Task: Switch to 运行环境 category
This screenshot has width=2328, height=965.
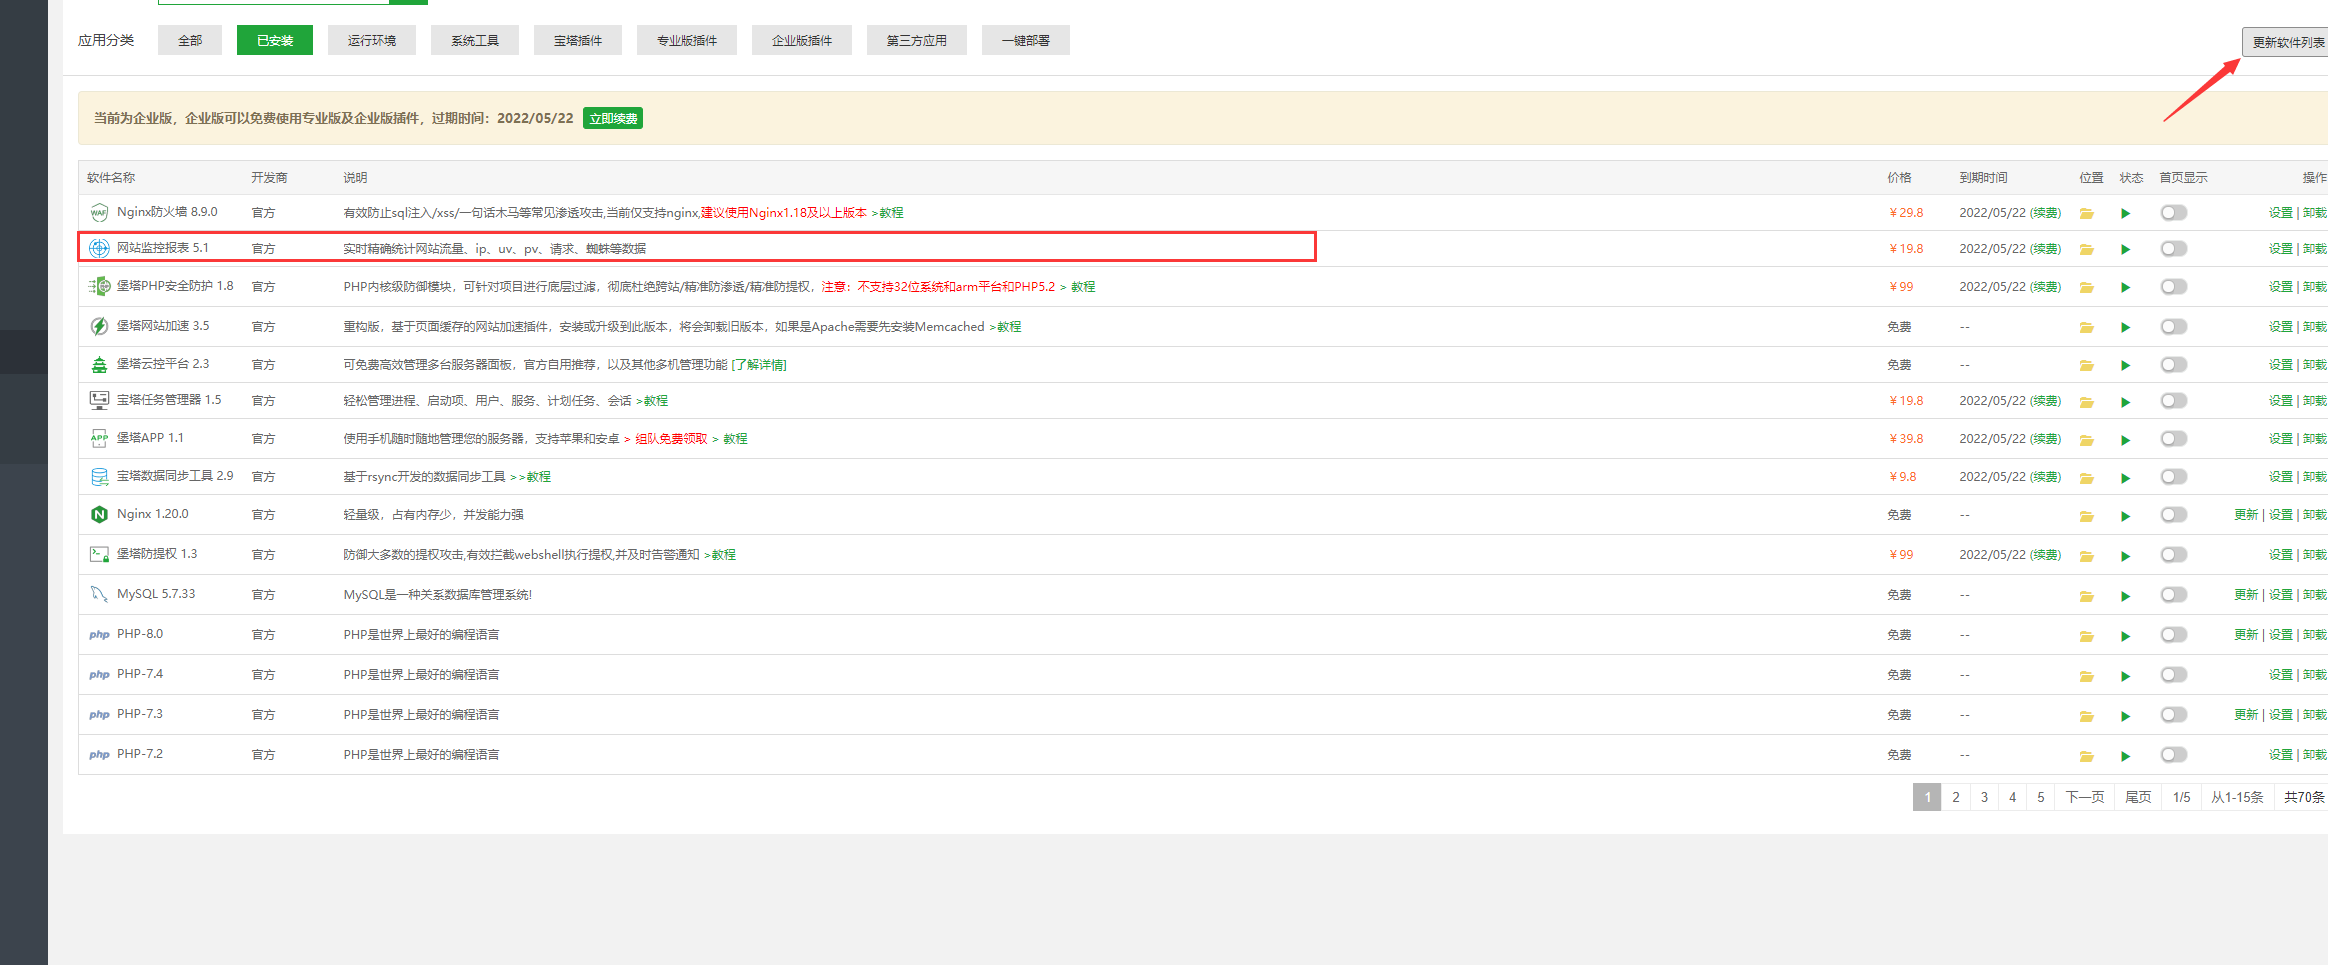Action: (x=372, y=40)
